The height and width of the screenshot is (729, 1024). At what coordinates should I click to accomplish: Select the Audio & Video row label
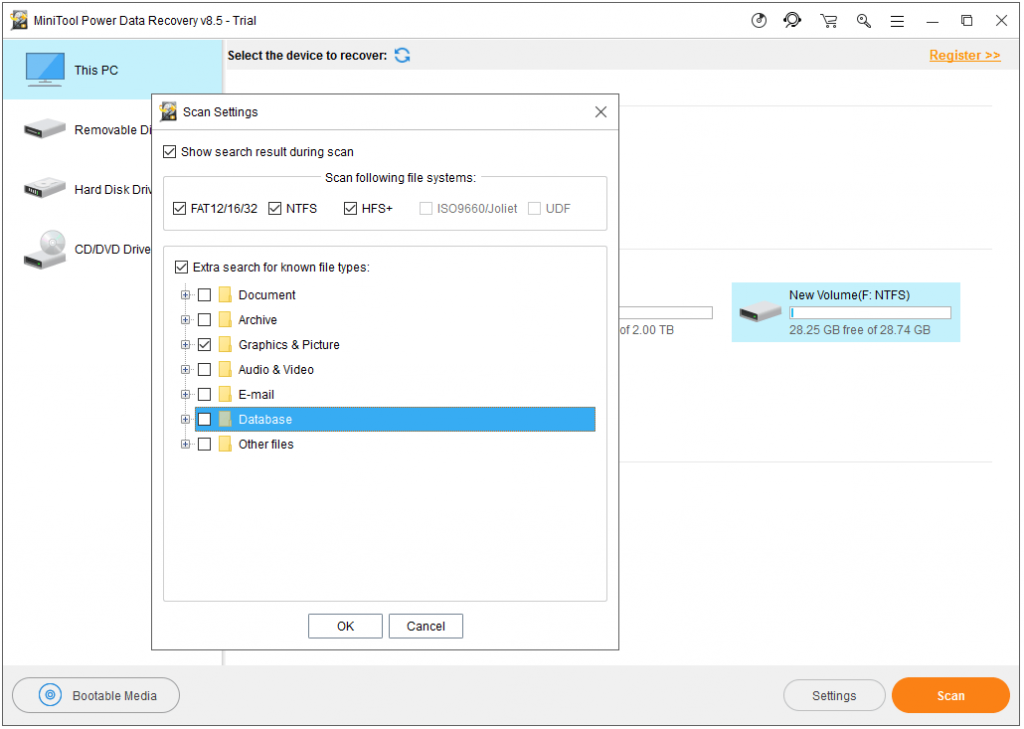pyautogui.click(x=276, y=370)
